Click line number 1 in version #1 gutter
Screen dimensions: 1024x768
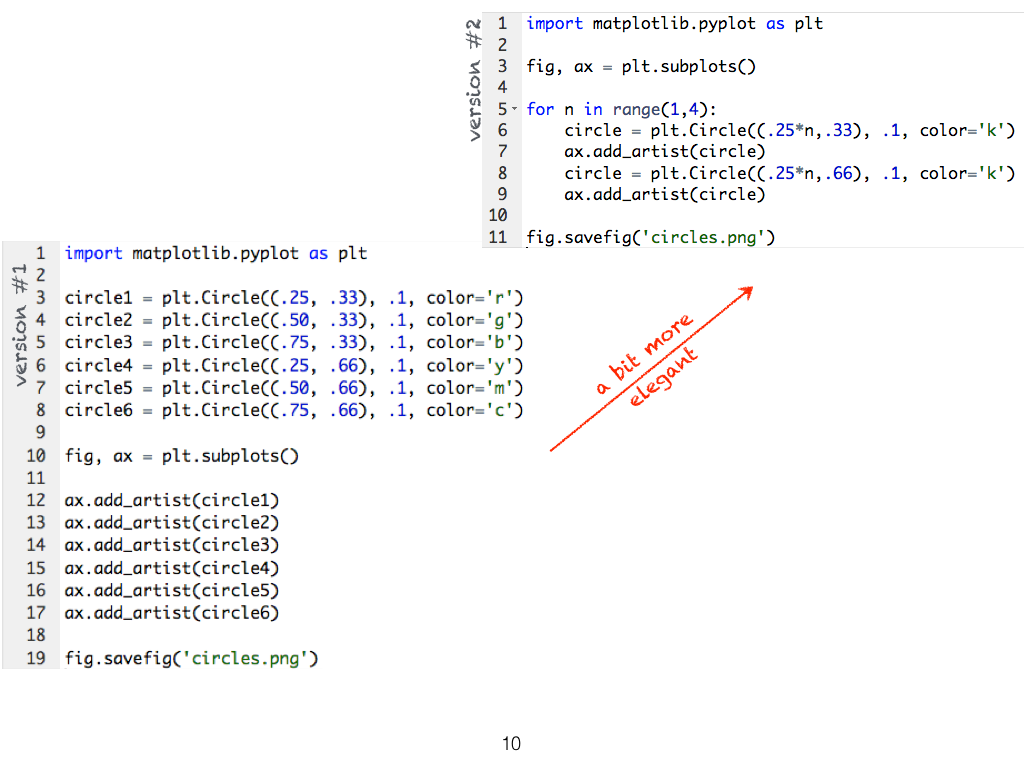pos(41,254)
